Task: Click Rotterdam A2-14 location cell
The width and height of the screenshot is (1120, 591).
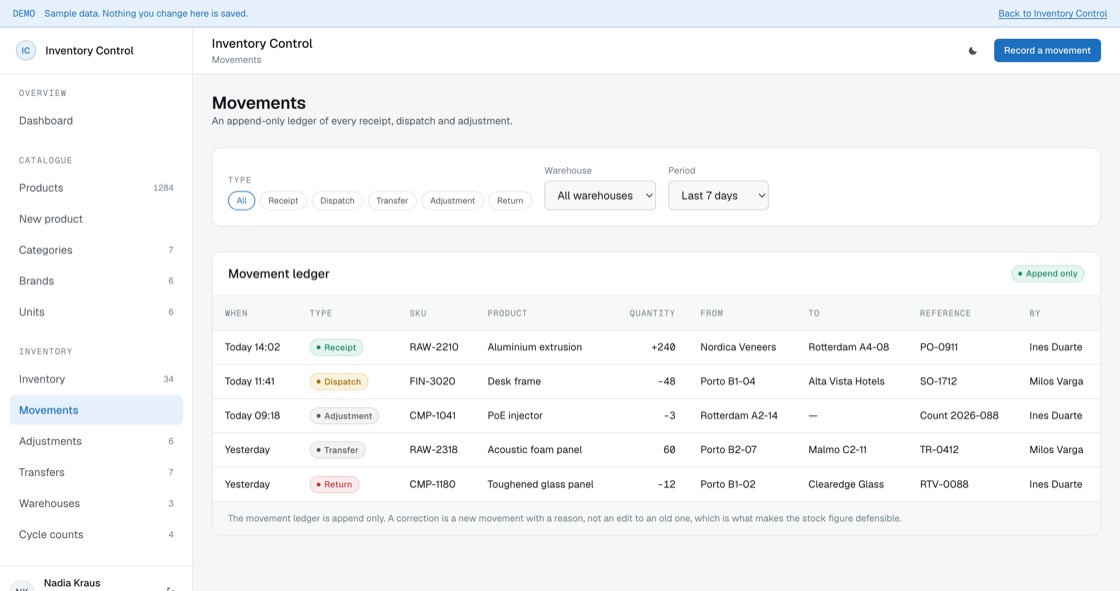Action: click(x=739, y=416)
